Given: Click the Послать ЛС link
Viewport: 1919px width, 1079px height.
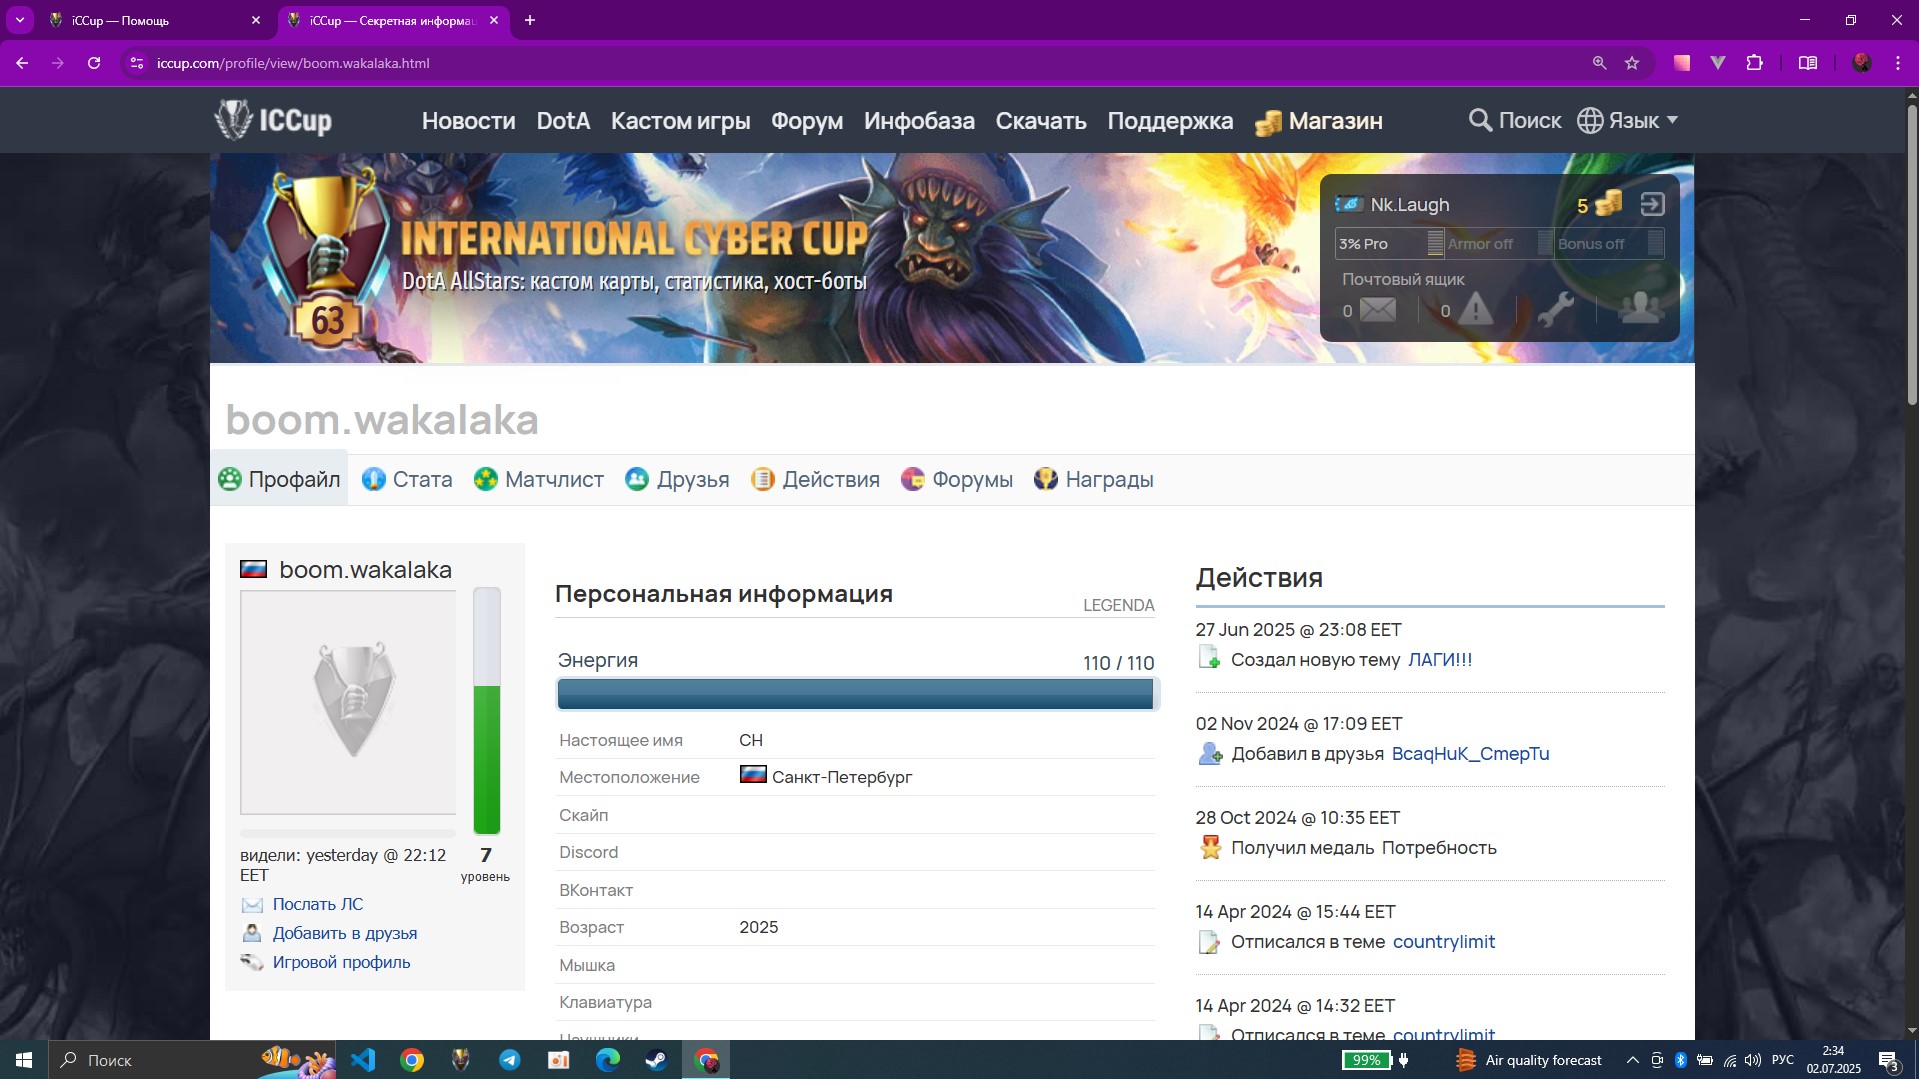Looking at the screenshot, I should click(318, 904).
